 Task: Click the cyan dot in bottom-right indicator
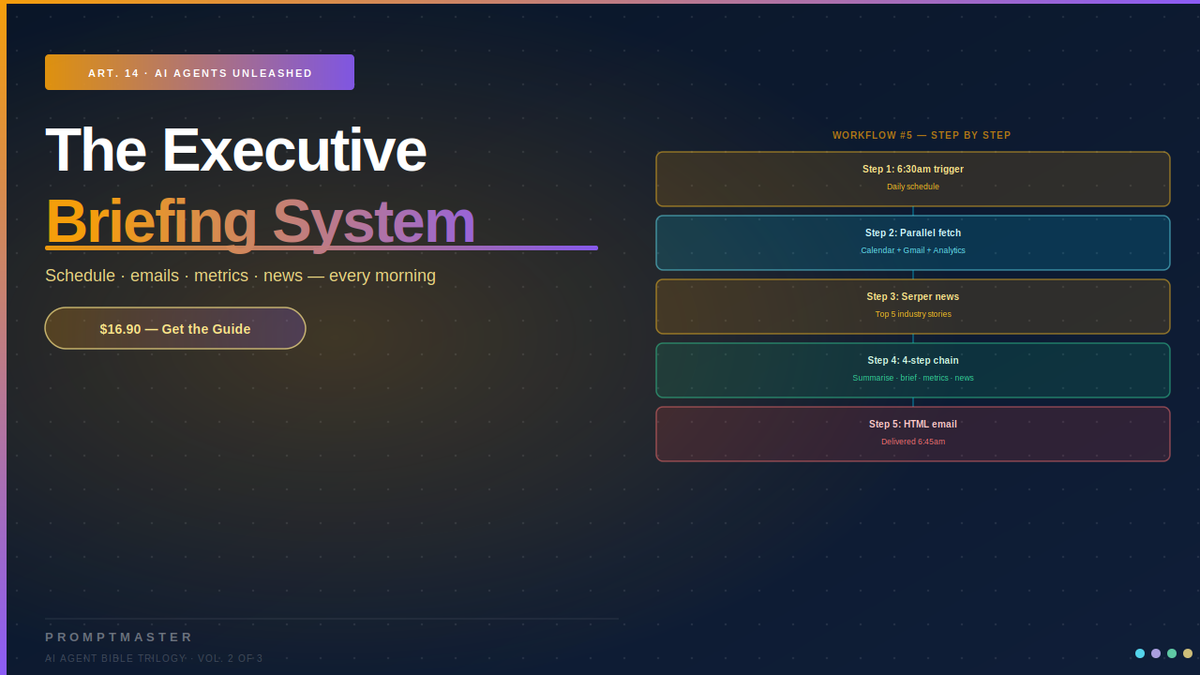1140,653
